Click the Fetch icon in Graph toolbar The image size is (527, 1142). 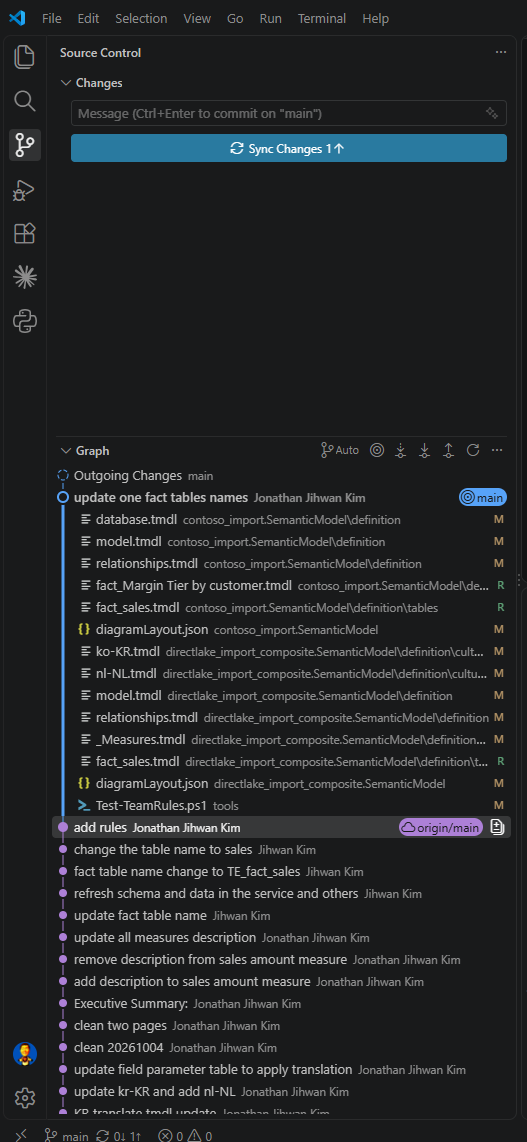[x=400, y=450]
